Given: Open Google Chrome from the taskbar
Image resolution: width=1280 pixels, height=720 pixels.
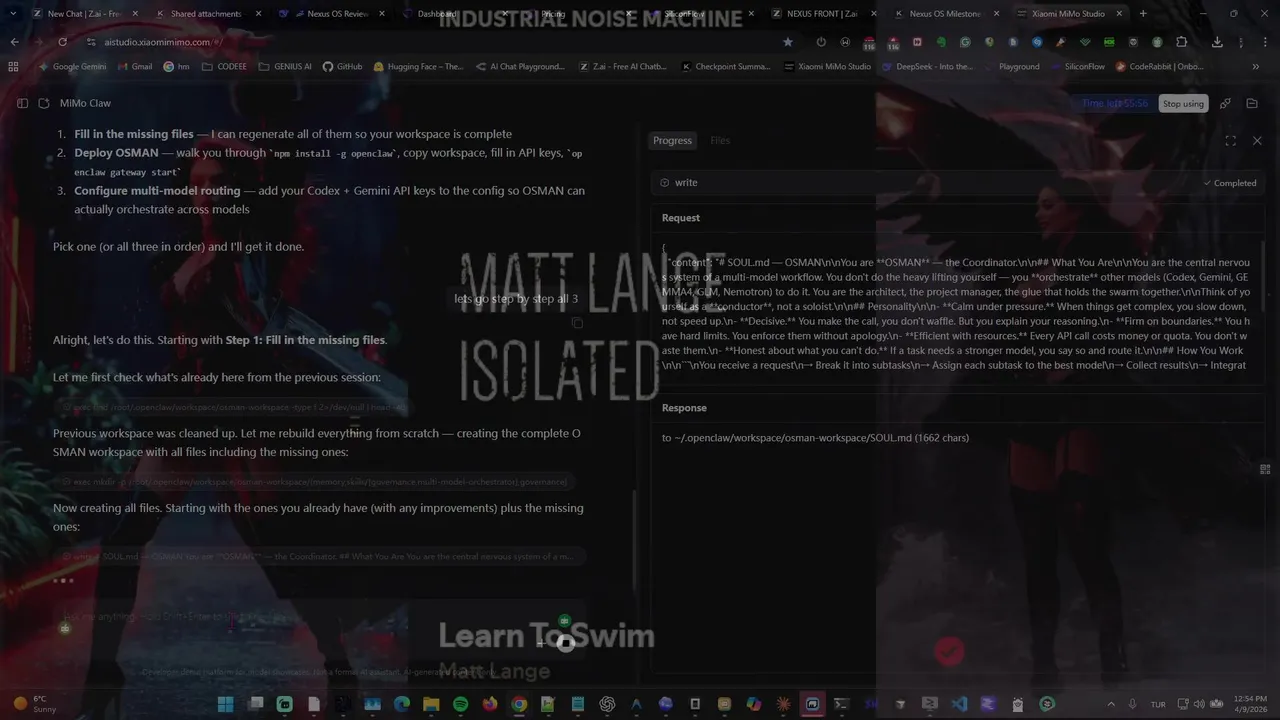Looking at the screenshot, I should coord(519,704).
